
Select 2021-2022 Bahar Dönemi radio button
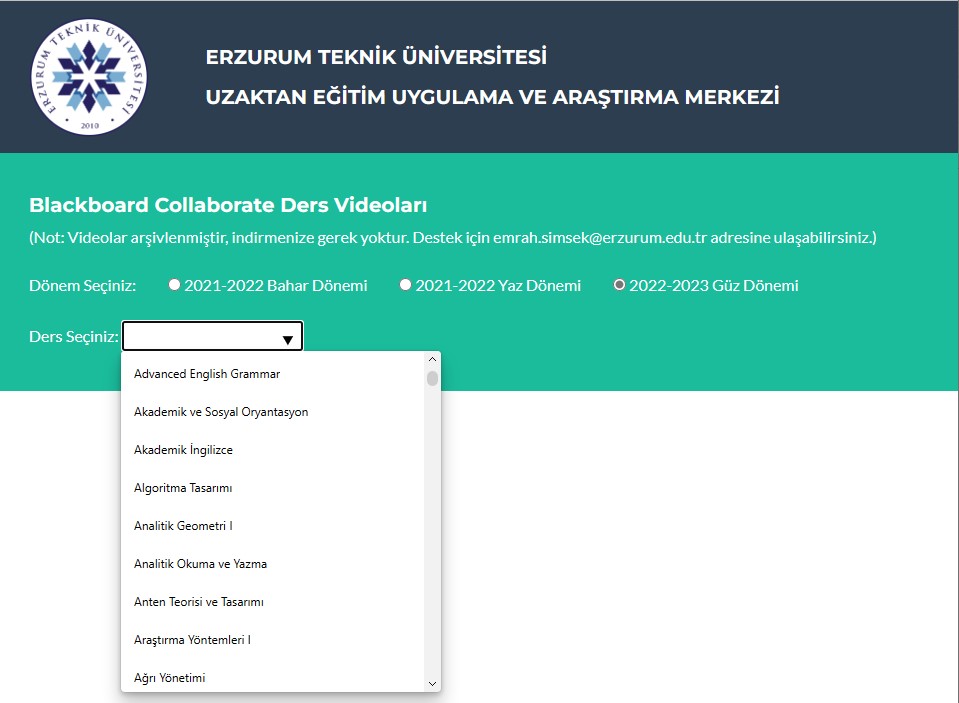[175, 285]
